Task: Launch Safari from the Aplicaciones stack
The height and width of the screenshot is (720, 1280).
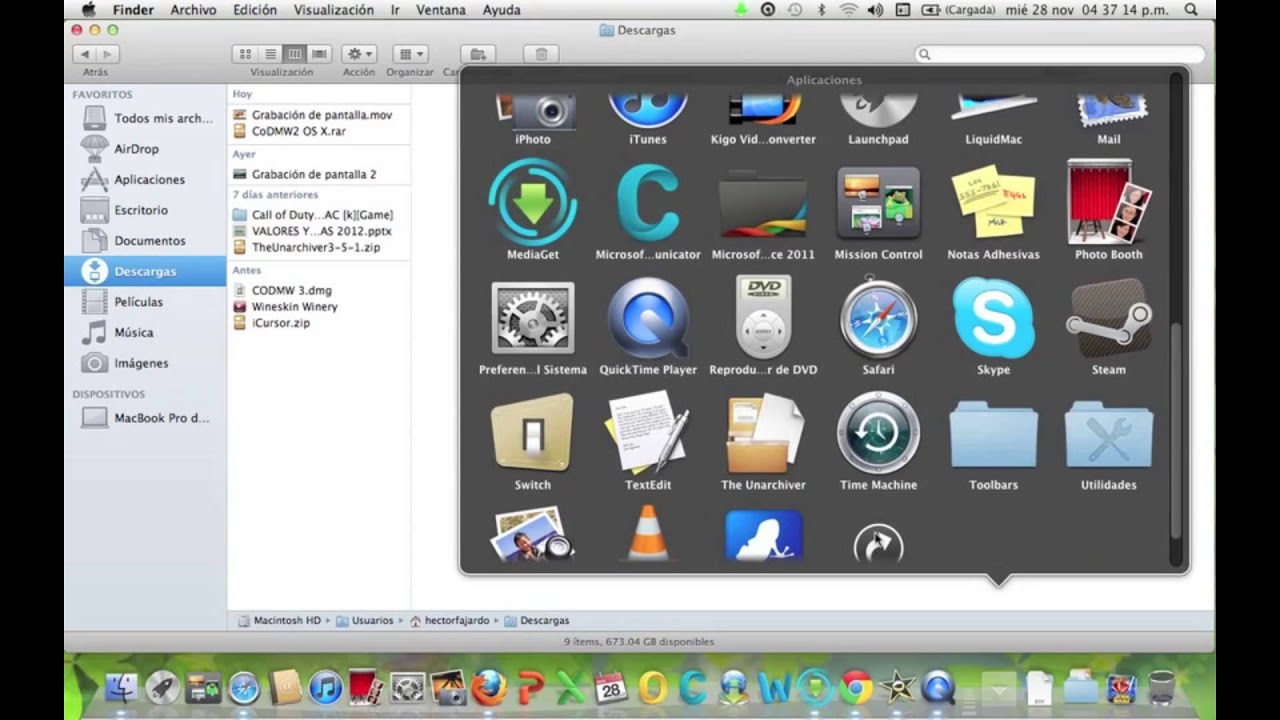Action: (x=878, y=318)
